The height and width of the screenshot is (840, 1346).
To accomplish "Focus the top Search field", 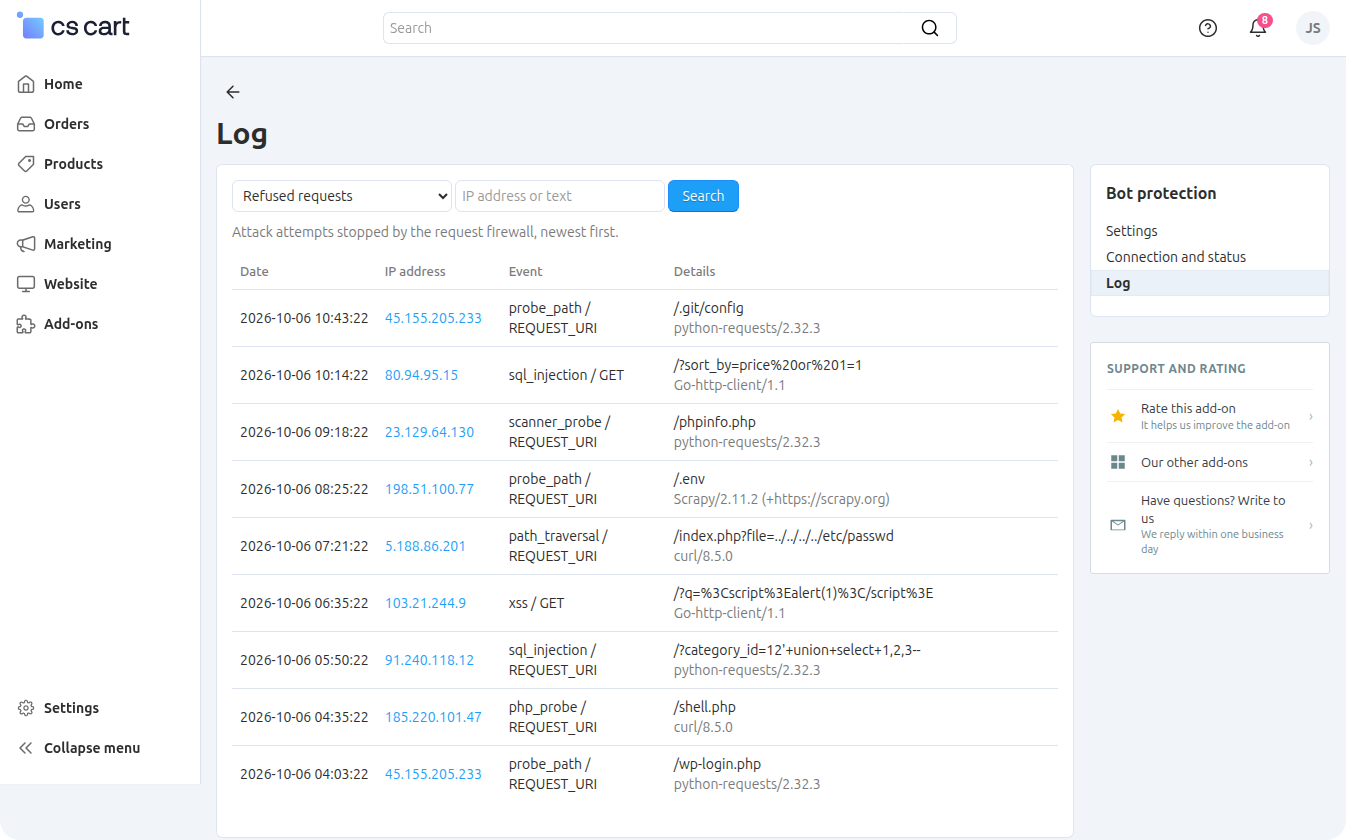I will tap(670, 28).
